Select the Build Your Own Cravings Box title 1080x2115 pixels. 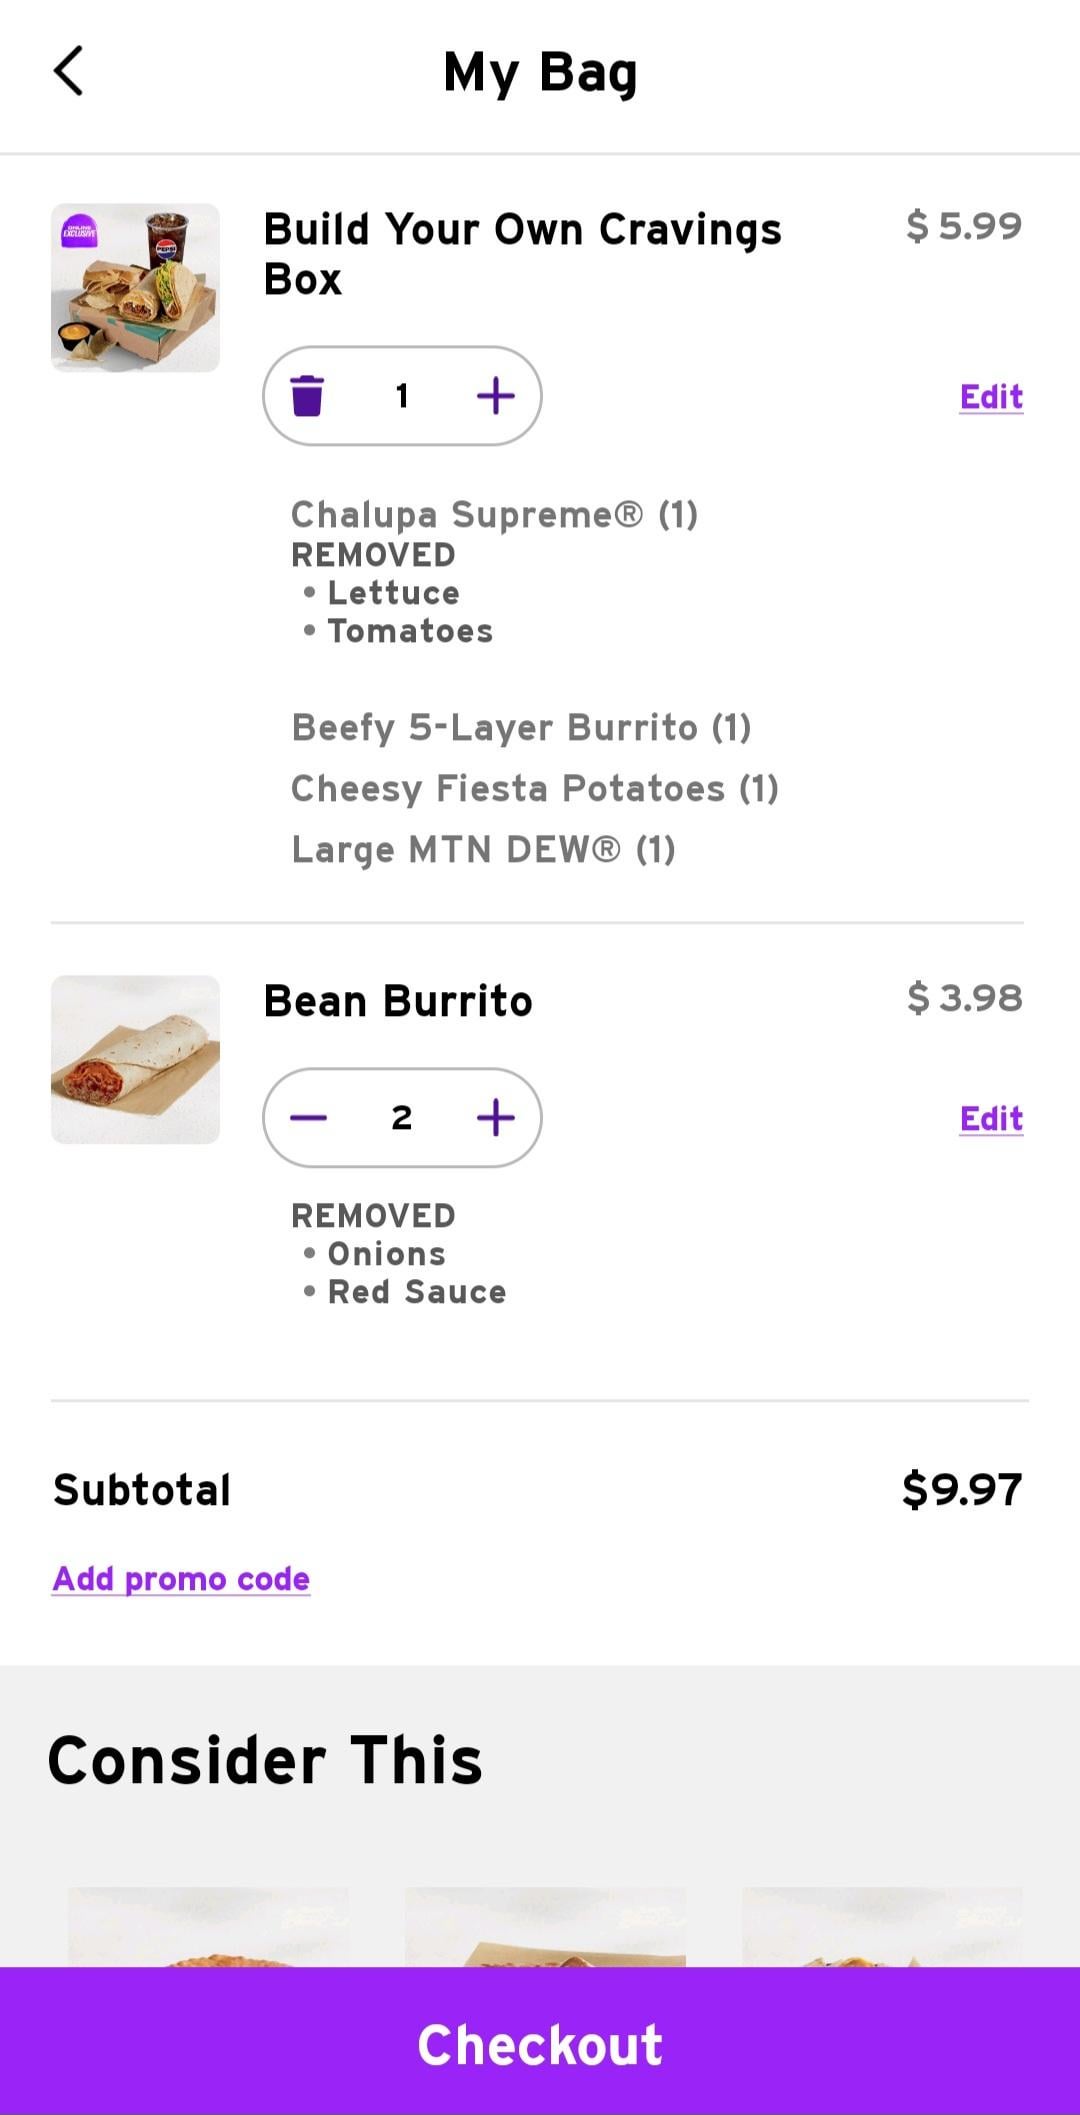(521, 254)
